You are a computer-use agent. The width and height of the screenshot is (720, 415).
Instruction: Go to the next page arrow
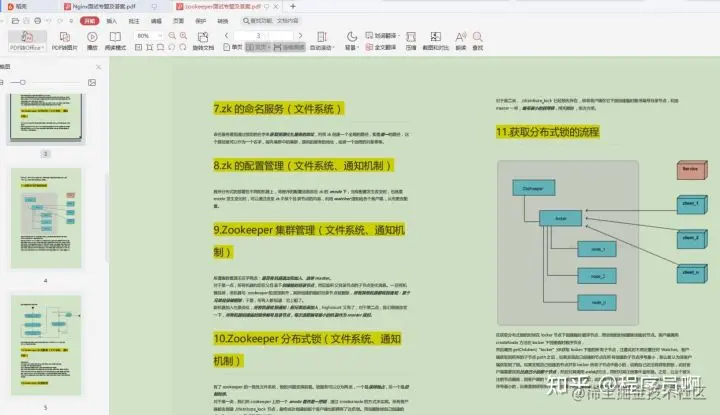(x=300, y=35)
